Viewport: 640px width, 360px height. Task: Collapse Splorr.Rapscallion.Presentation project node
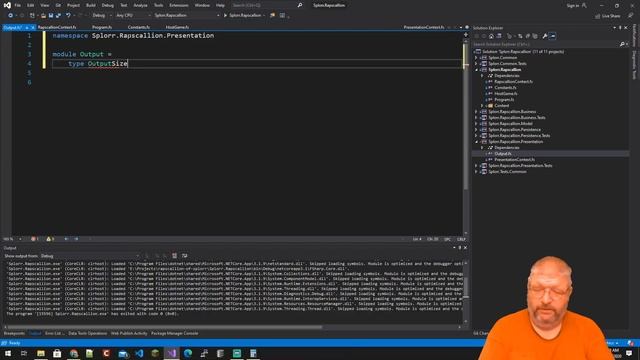tap(476, 142)
